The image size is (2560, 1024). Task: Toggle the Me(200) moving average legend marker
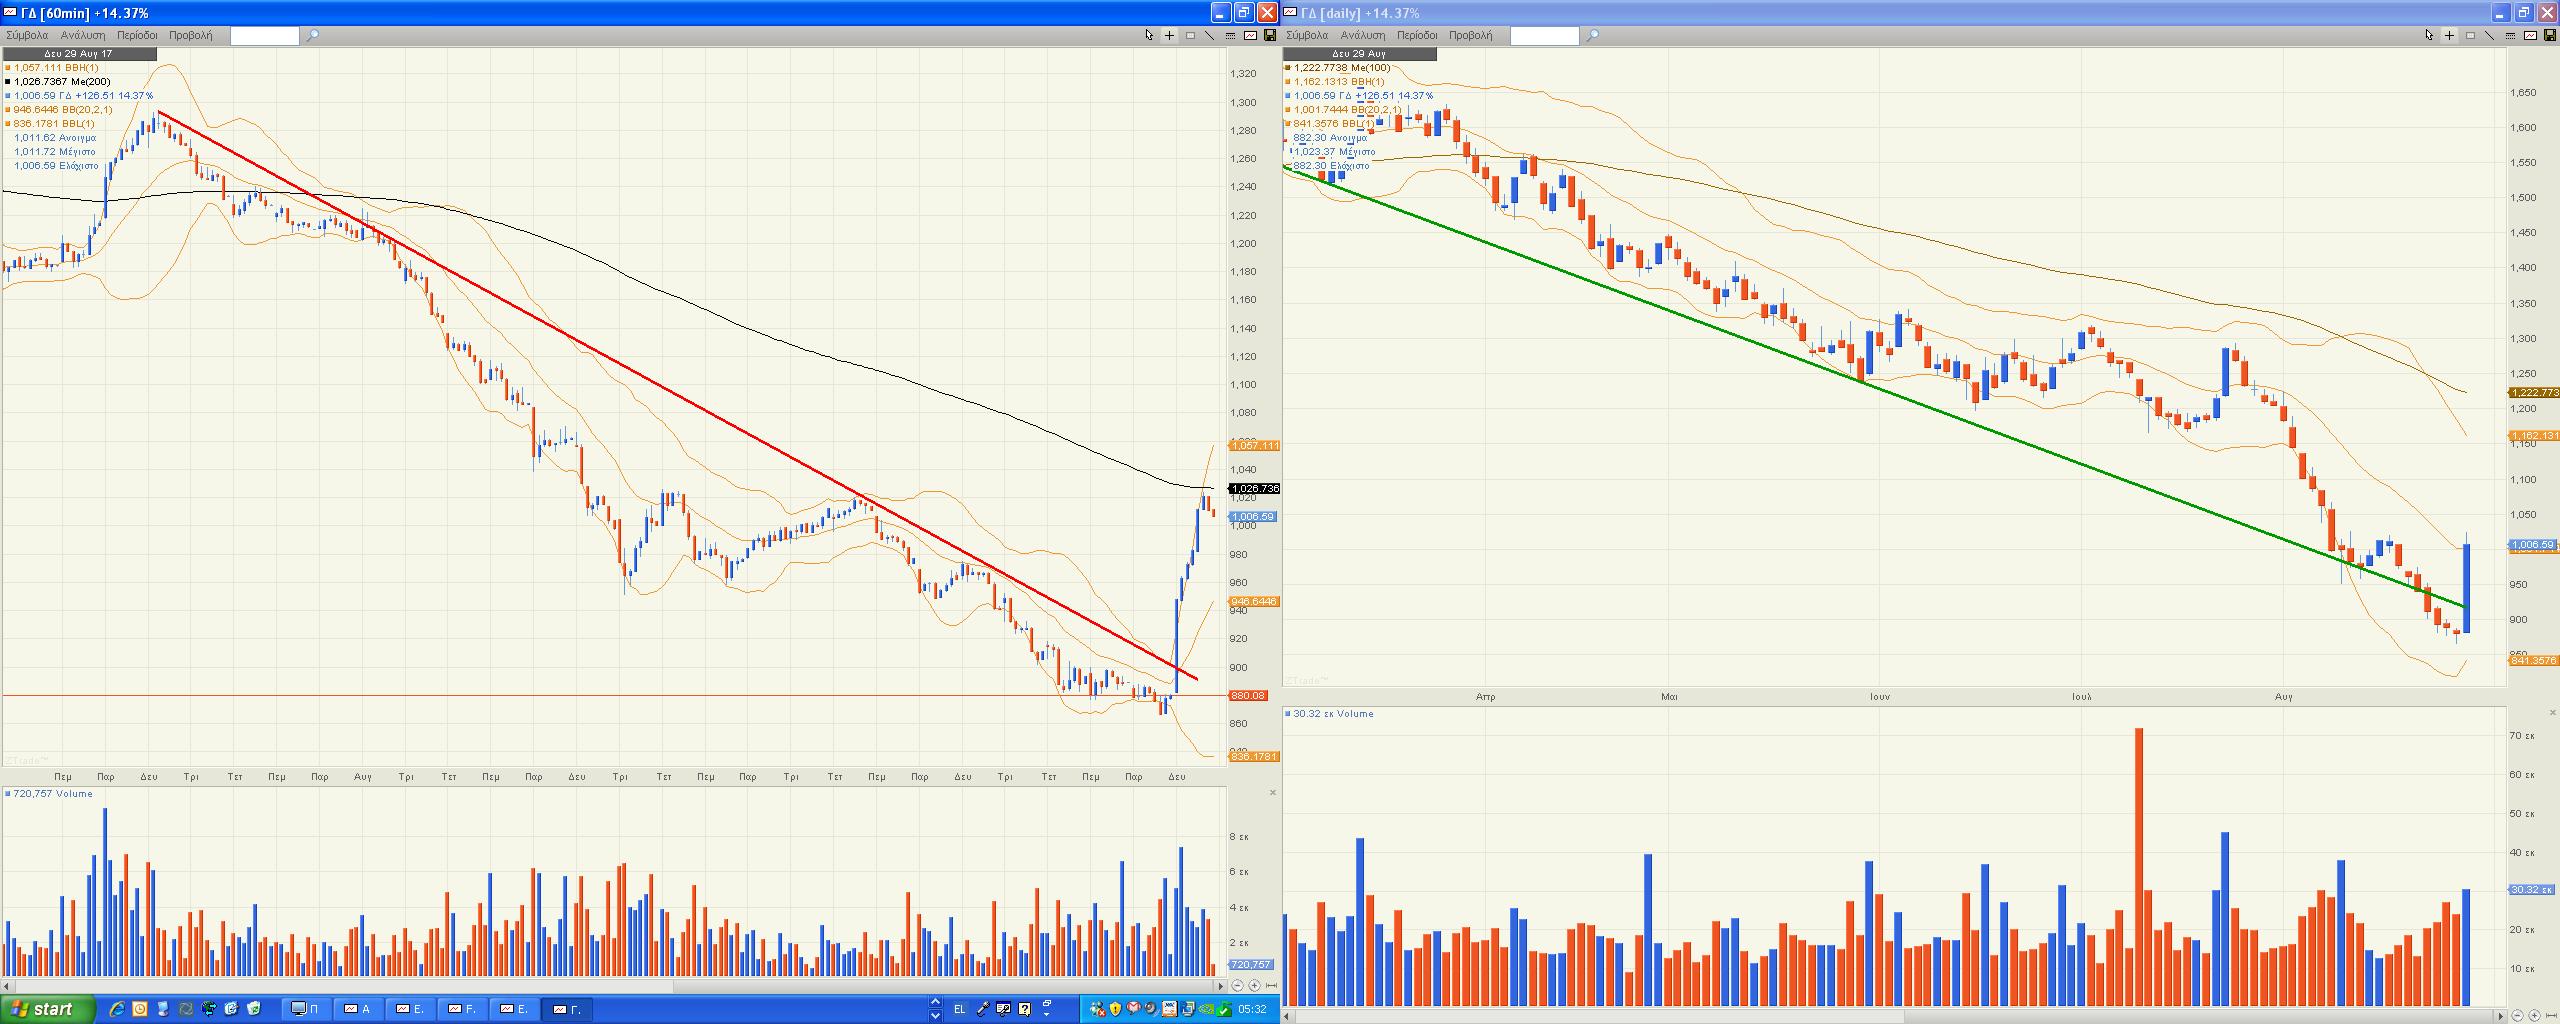pyautogui.click(x=8, y=82)
